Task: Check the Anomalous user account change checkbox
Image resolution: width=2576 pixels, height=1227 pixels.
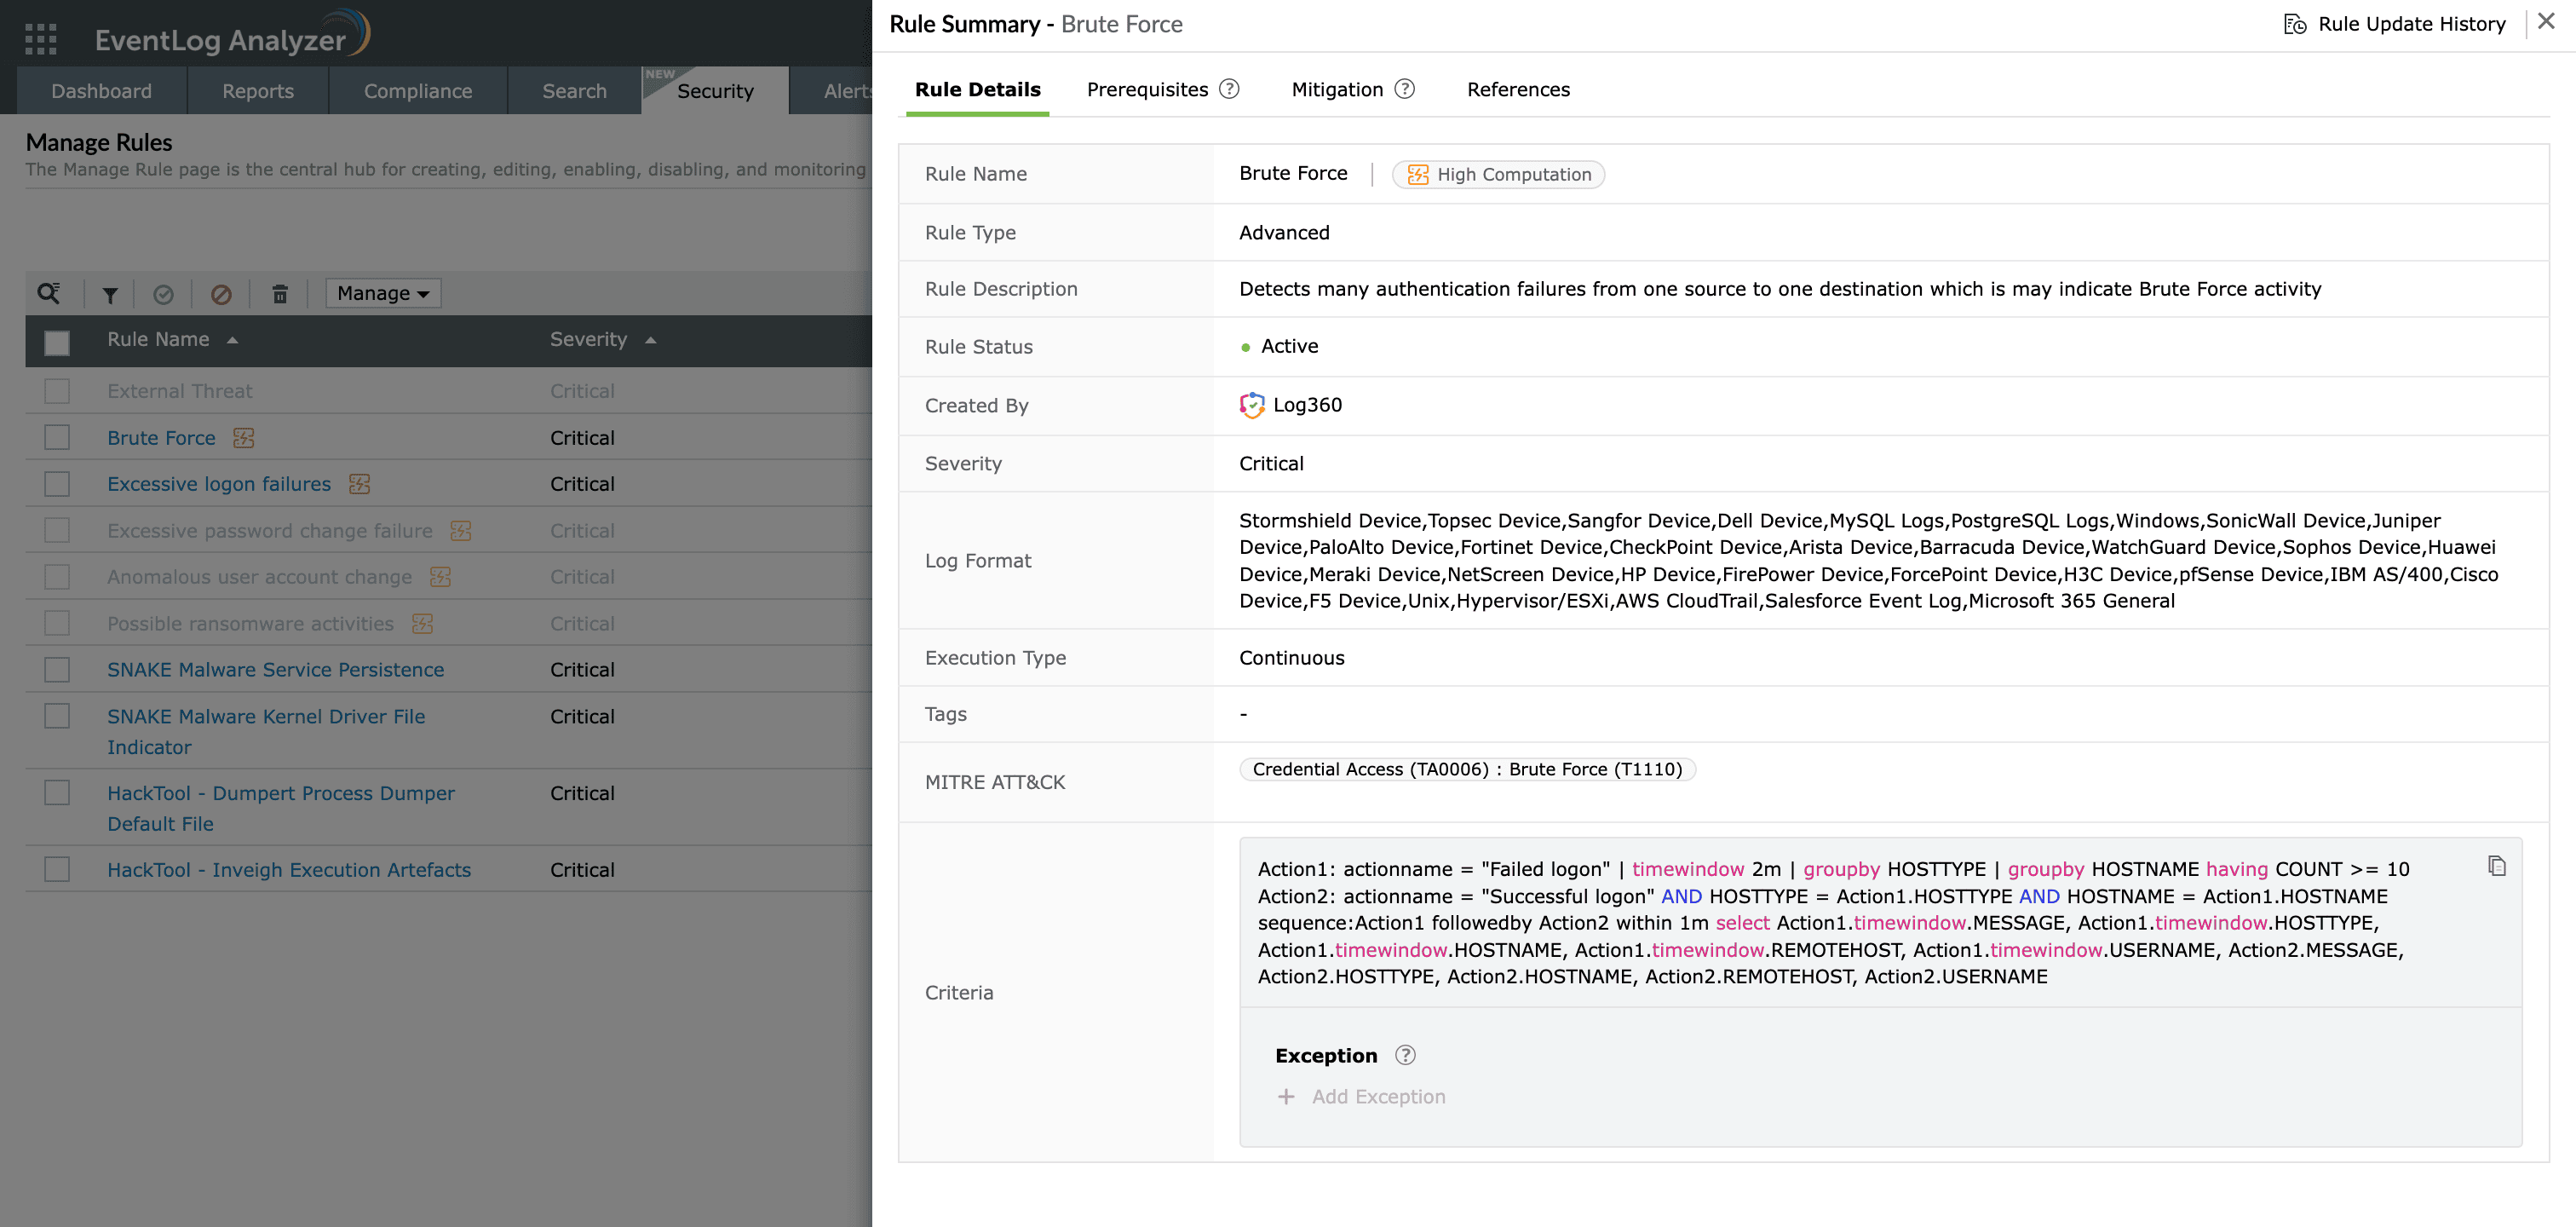Action: pyautogui.click(x=57, y=577)
